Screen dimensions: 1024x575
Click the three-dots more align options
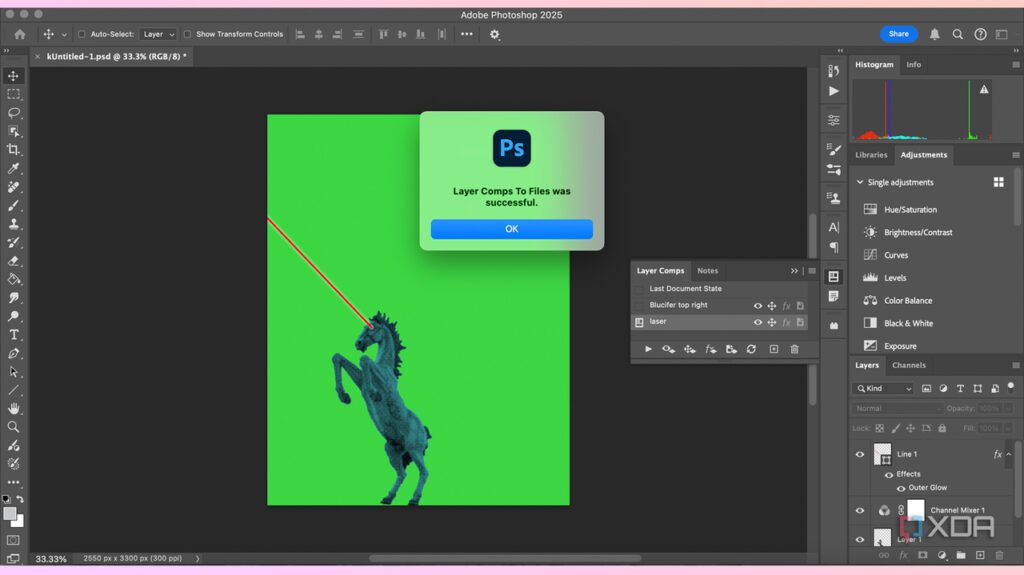pyautogui.click(x=466, y=34)
